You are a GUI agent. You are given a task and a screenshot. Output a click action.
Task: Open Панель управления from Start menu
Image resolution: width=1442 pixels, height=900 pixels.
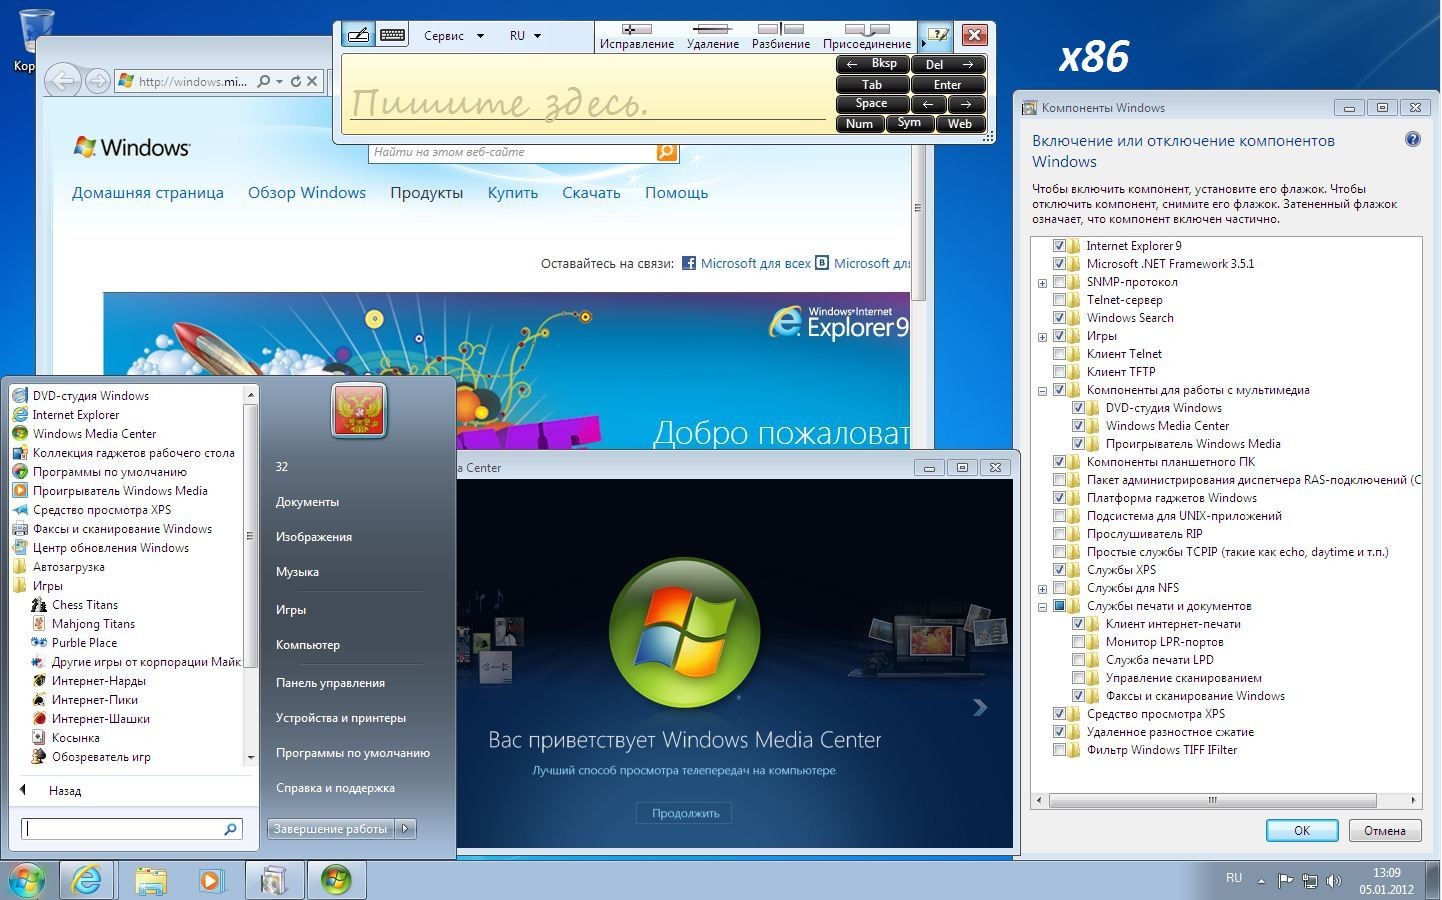pos(330,683)
